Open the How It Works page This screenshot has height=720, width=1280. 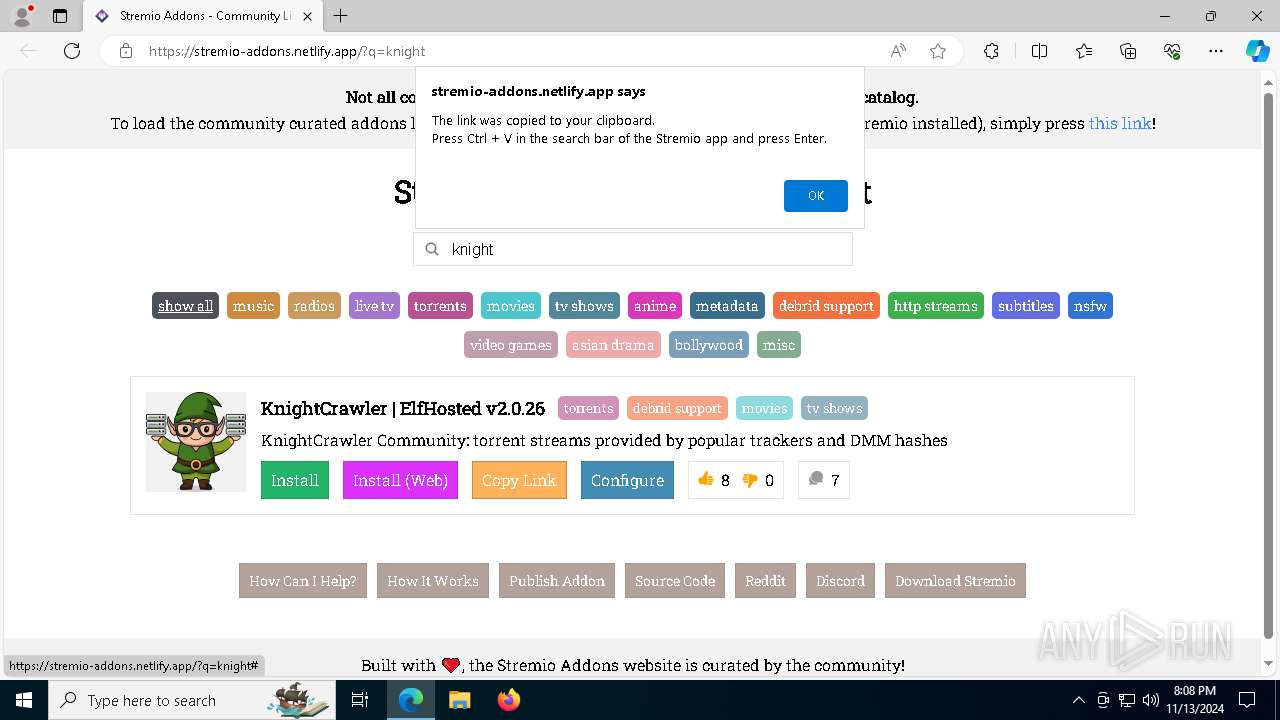coord(433,581)
